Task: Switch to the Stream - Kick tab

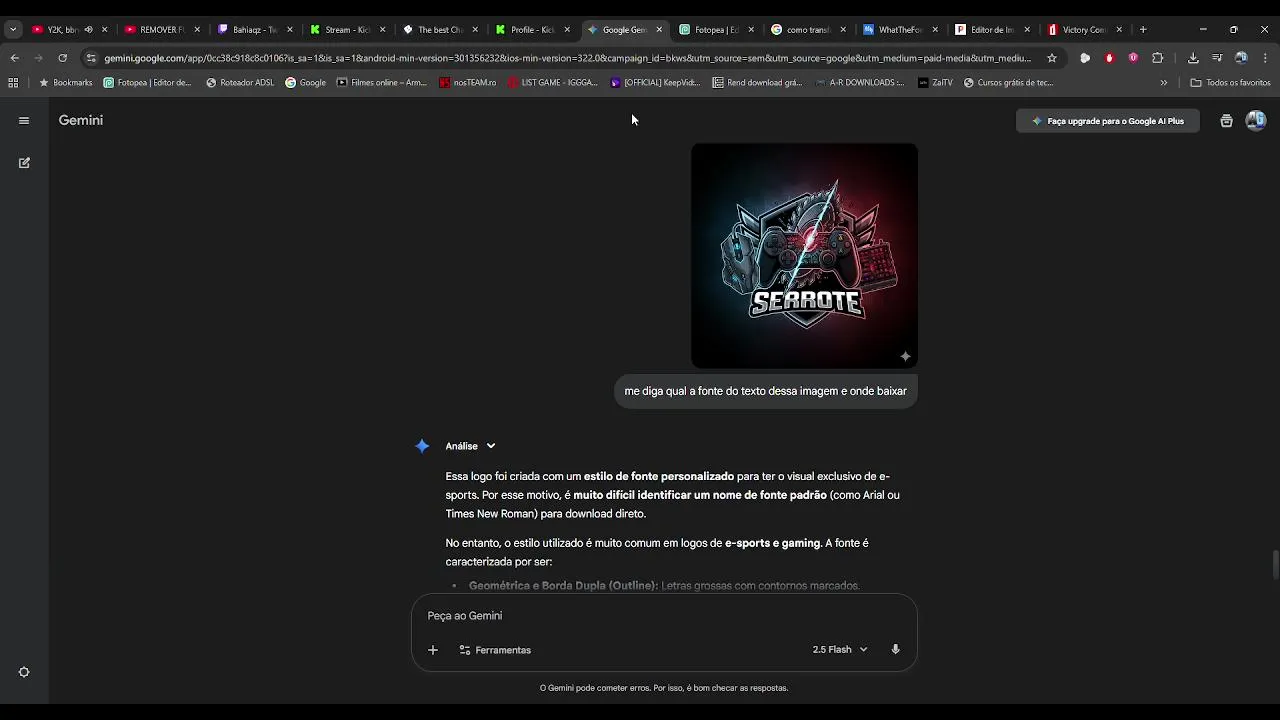Action: pyautogui.click(x=347, y=30)
